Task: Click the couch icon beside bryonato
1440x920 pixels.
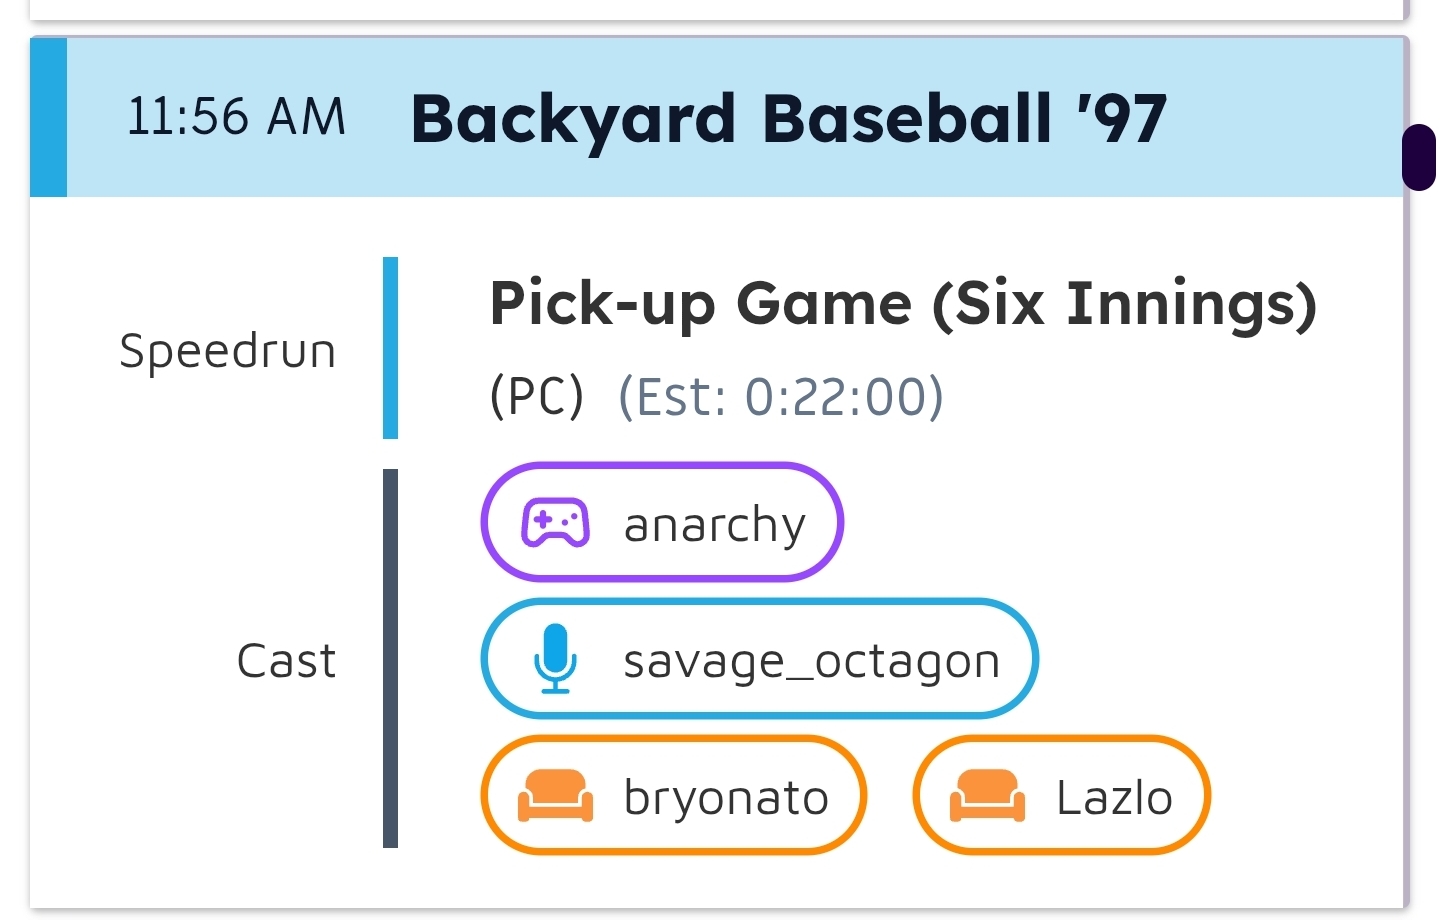Action: [x=555, y=796]
